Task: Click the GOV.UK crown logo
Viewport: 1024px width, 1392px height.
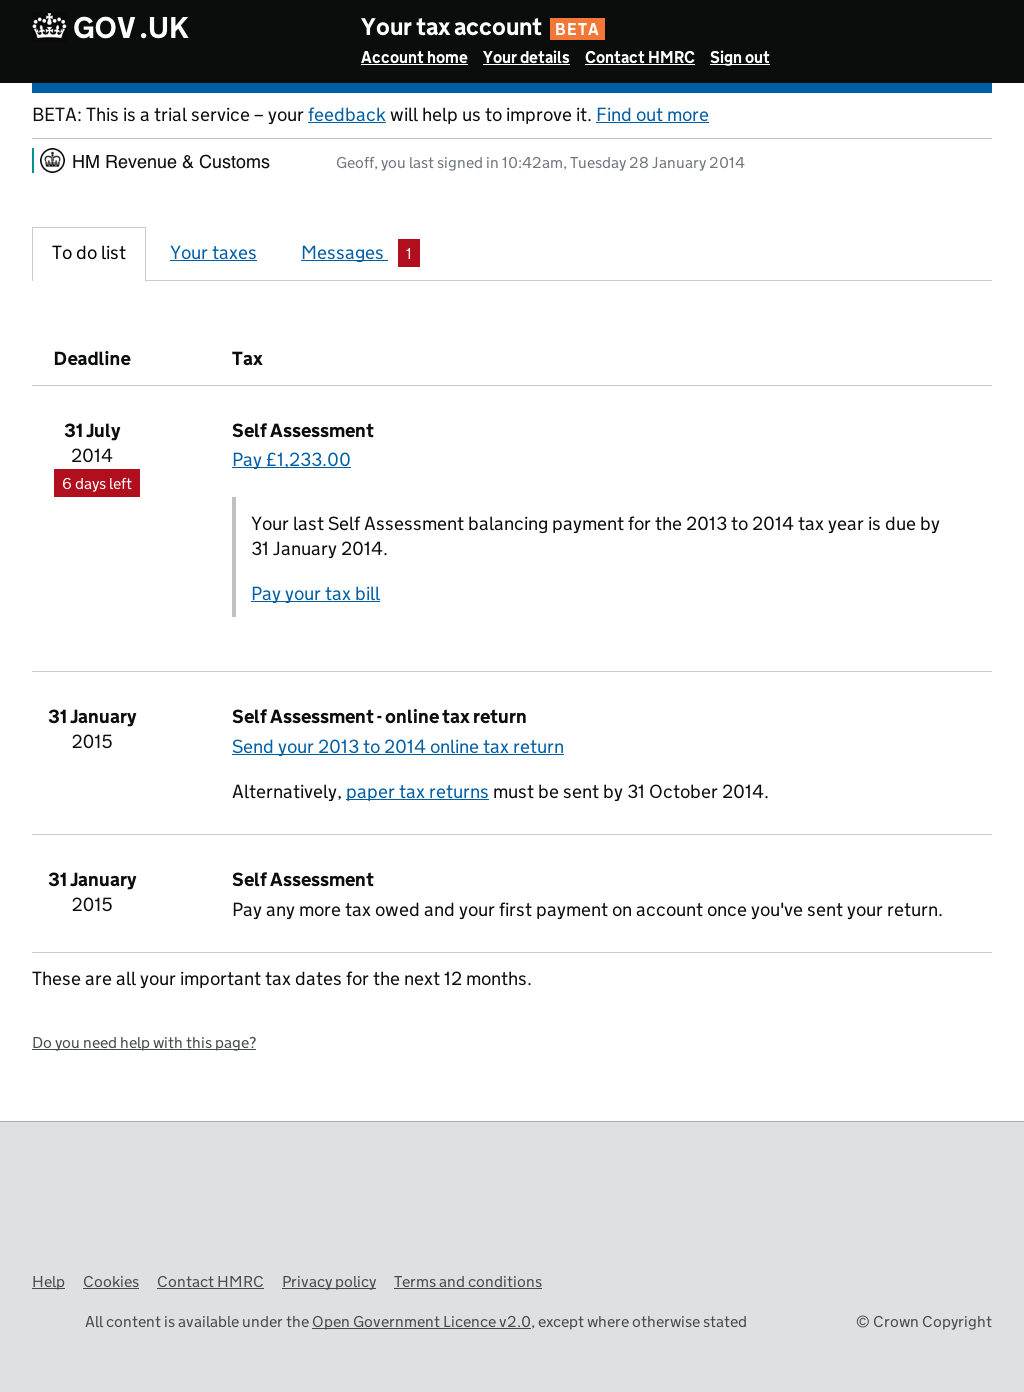Action: [x=49, y=27]
